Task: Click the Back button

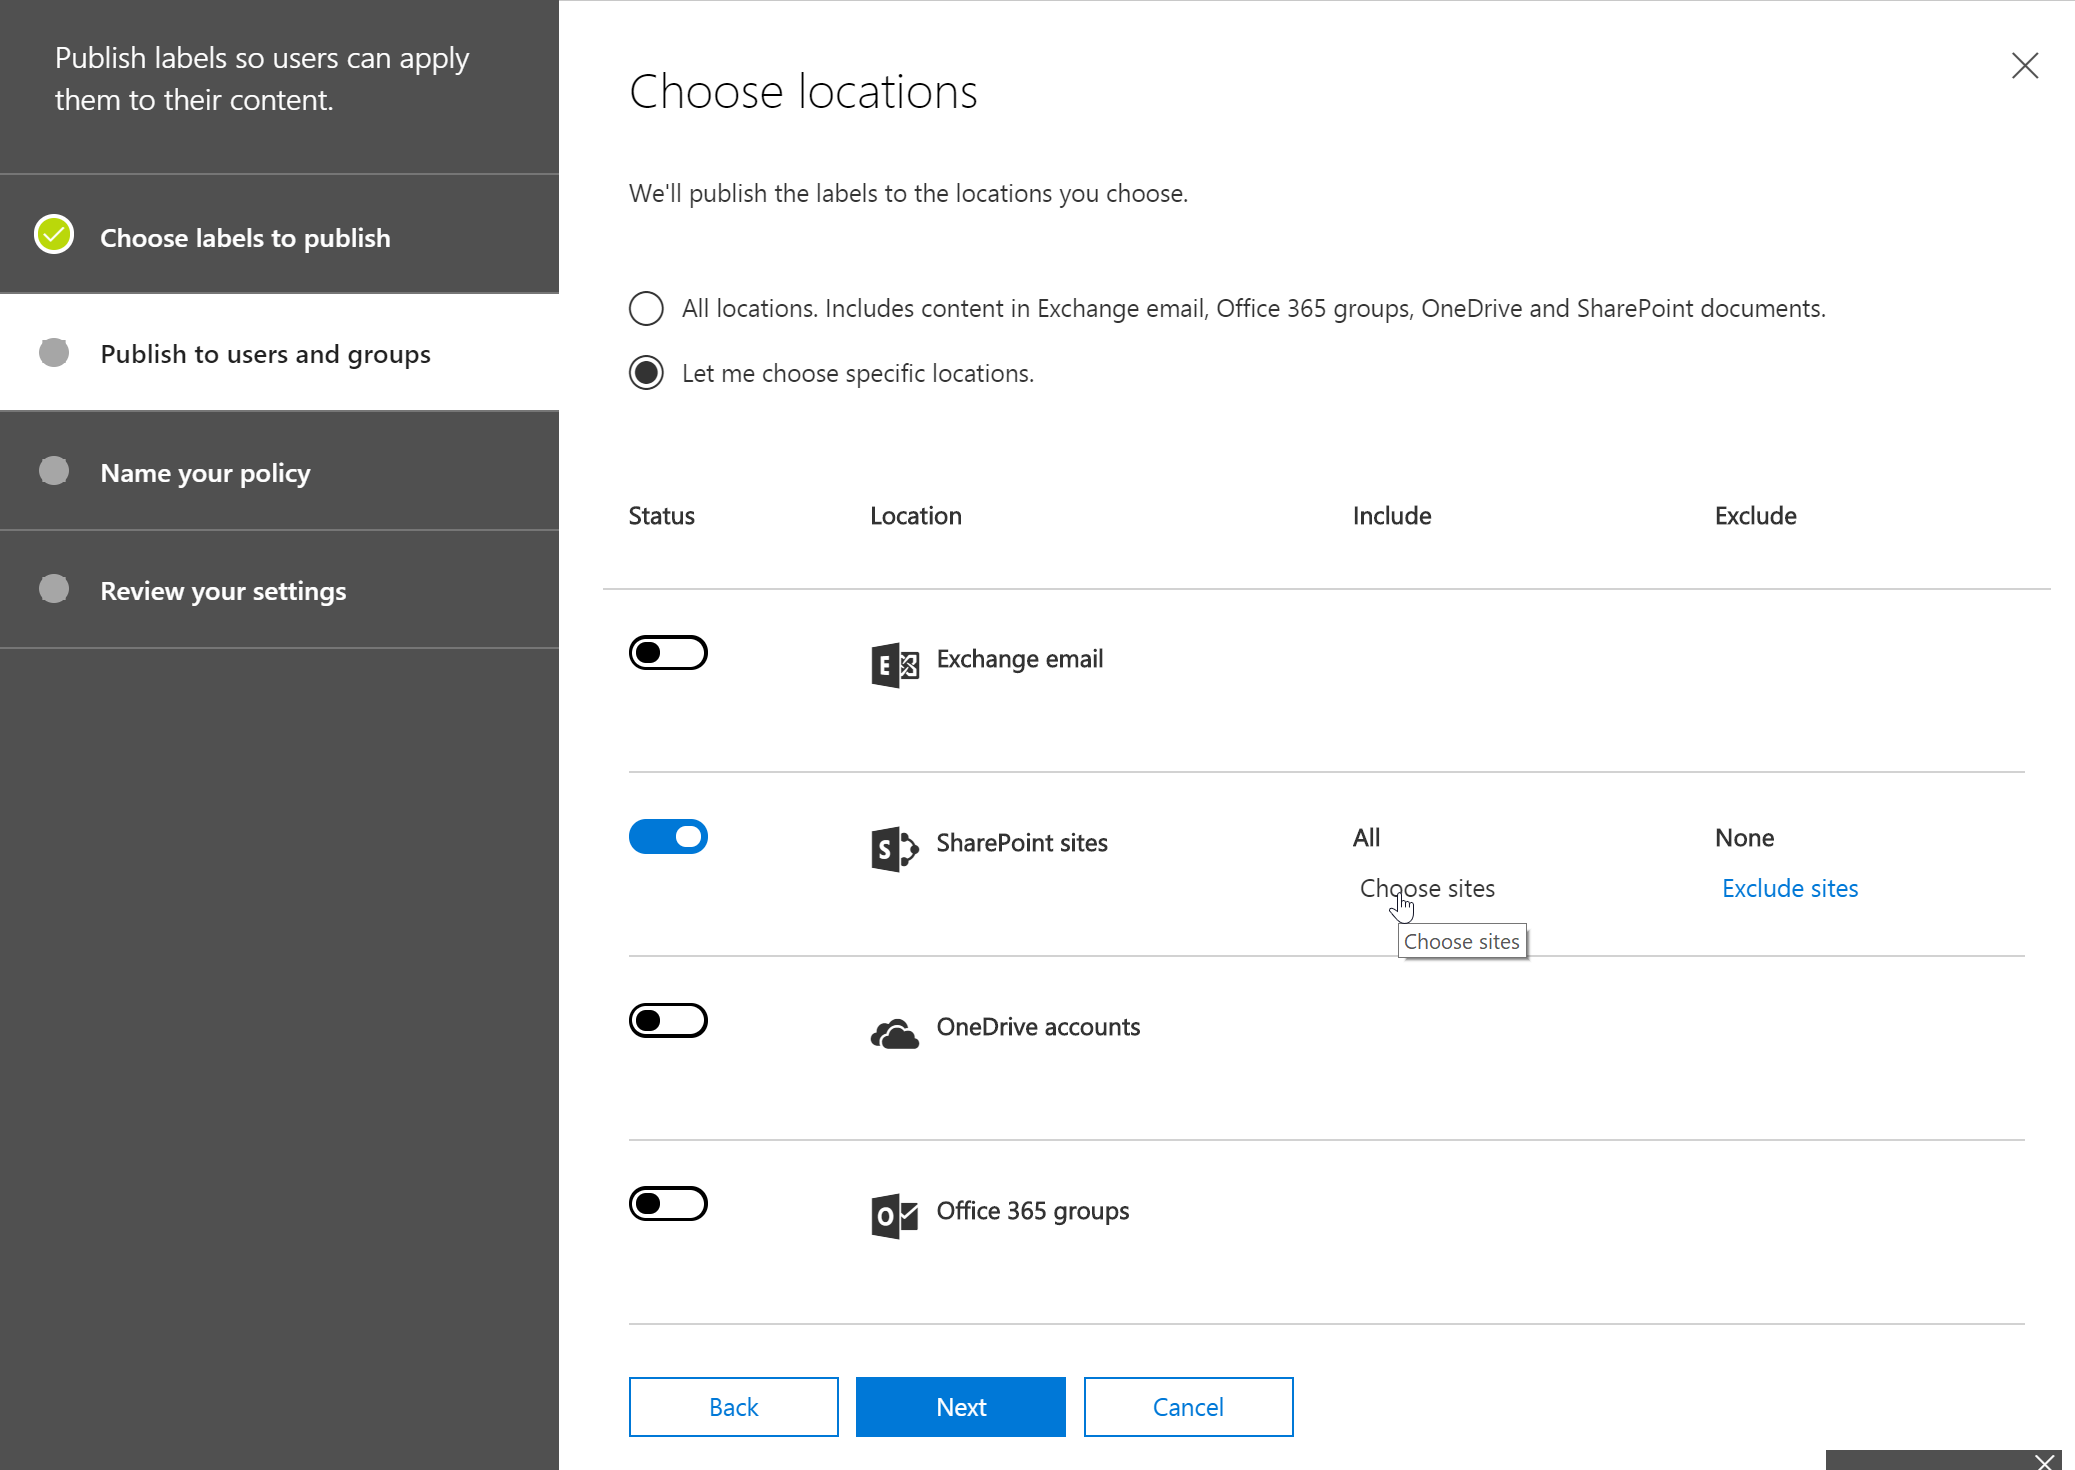Action: tap(733, 1407)
